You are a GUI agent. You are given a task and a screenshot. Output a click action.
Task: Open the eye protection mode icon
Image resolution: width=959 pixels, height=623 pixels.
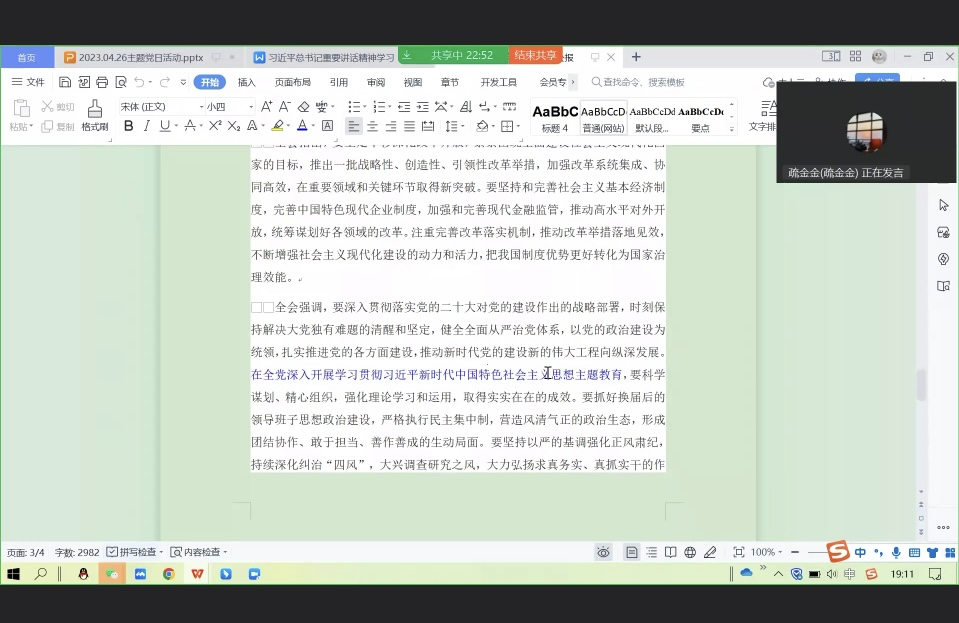coord(603,552)
